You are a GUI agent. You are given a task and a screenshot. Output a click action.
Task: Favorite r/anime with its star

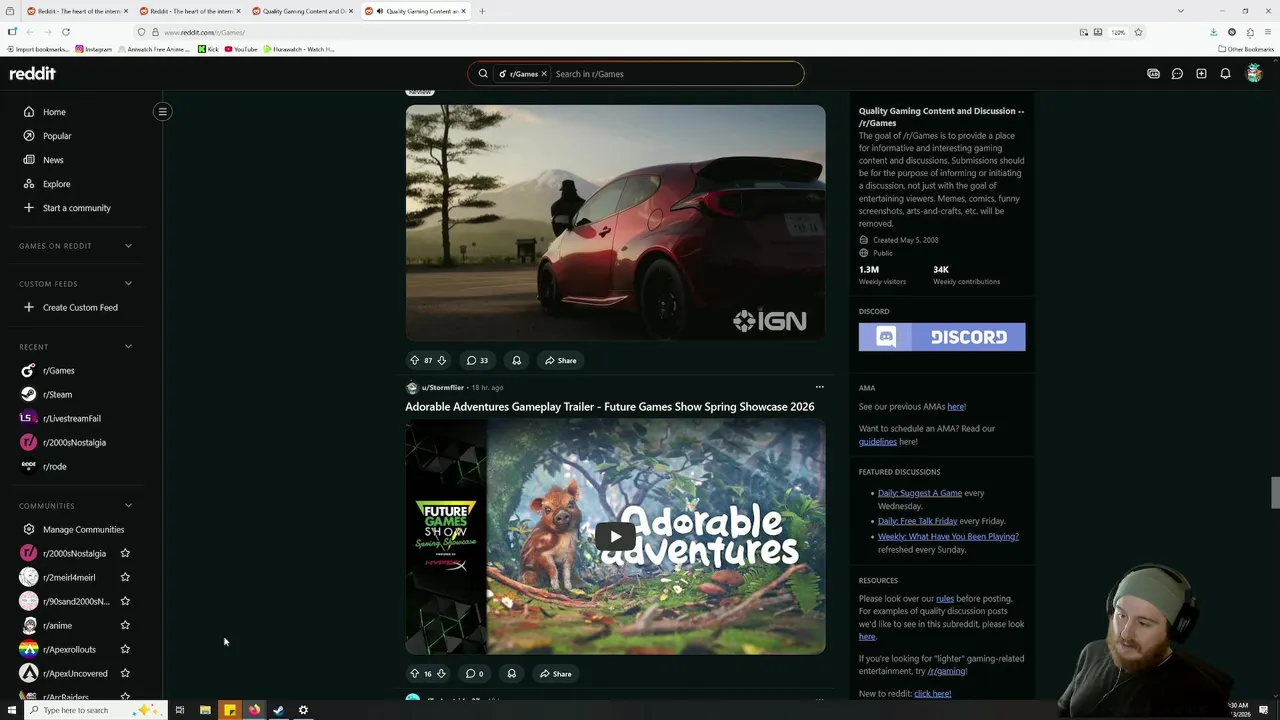pyautogui.click(x=125, y=625)
